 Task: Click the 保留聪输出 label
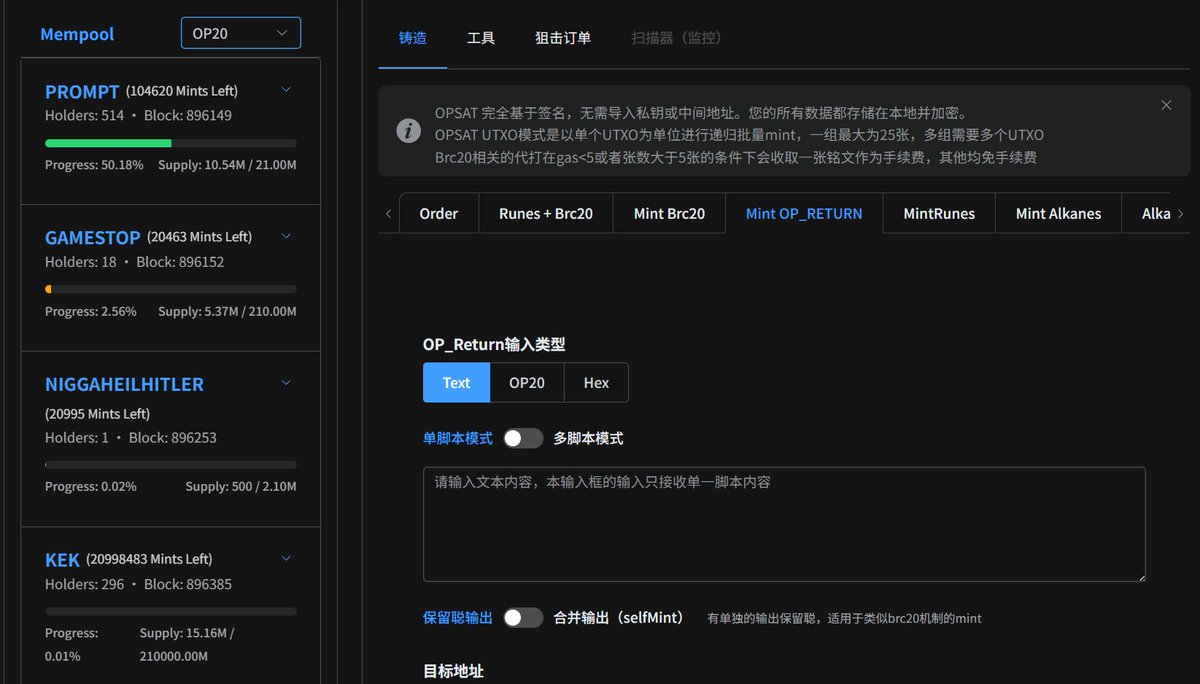click(458, 617)
